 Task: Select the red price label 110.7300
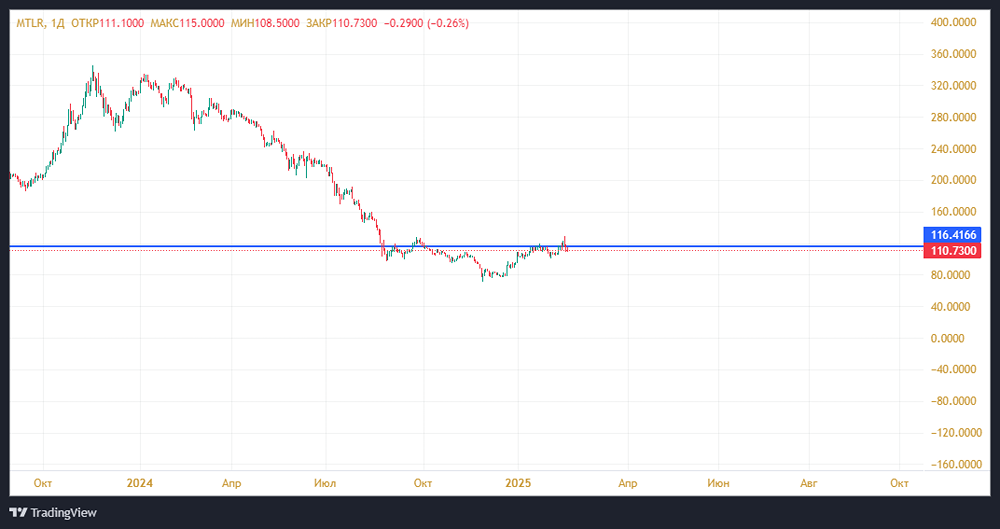coord(953,251)
